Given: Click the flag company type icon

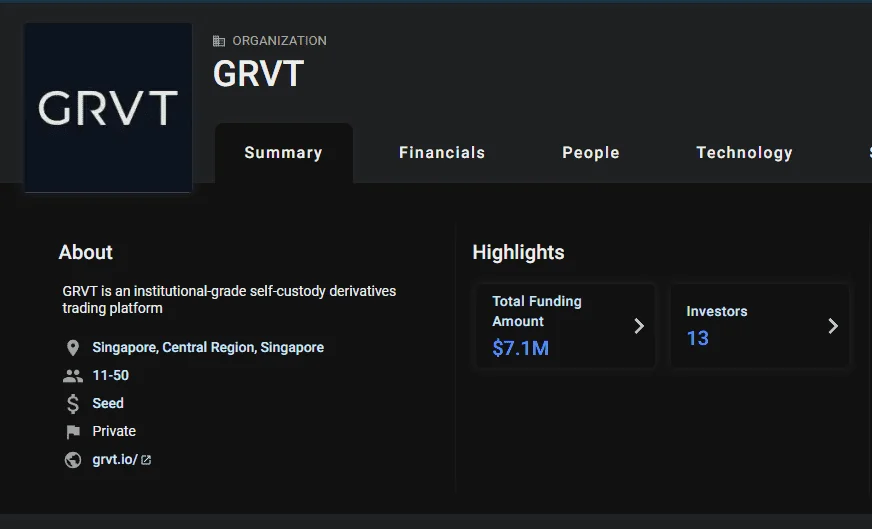Looking at the screenshot, I should click(73, 432).
